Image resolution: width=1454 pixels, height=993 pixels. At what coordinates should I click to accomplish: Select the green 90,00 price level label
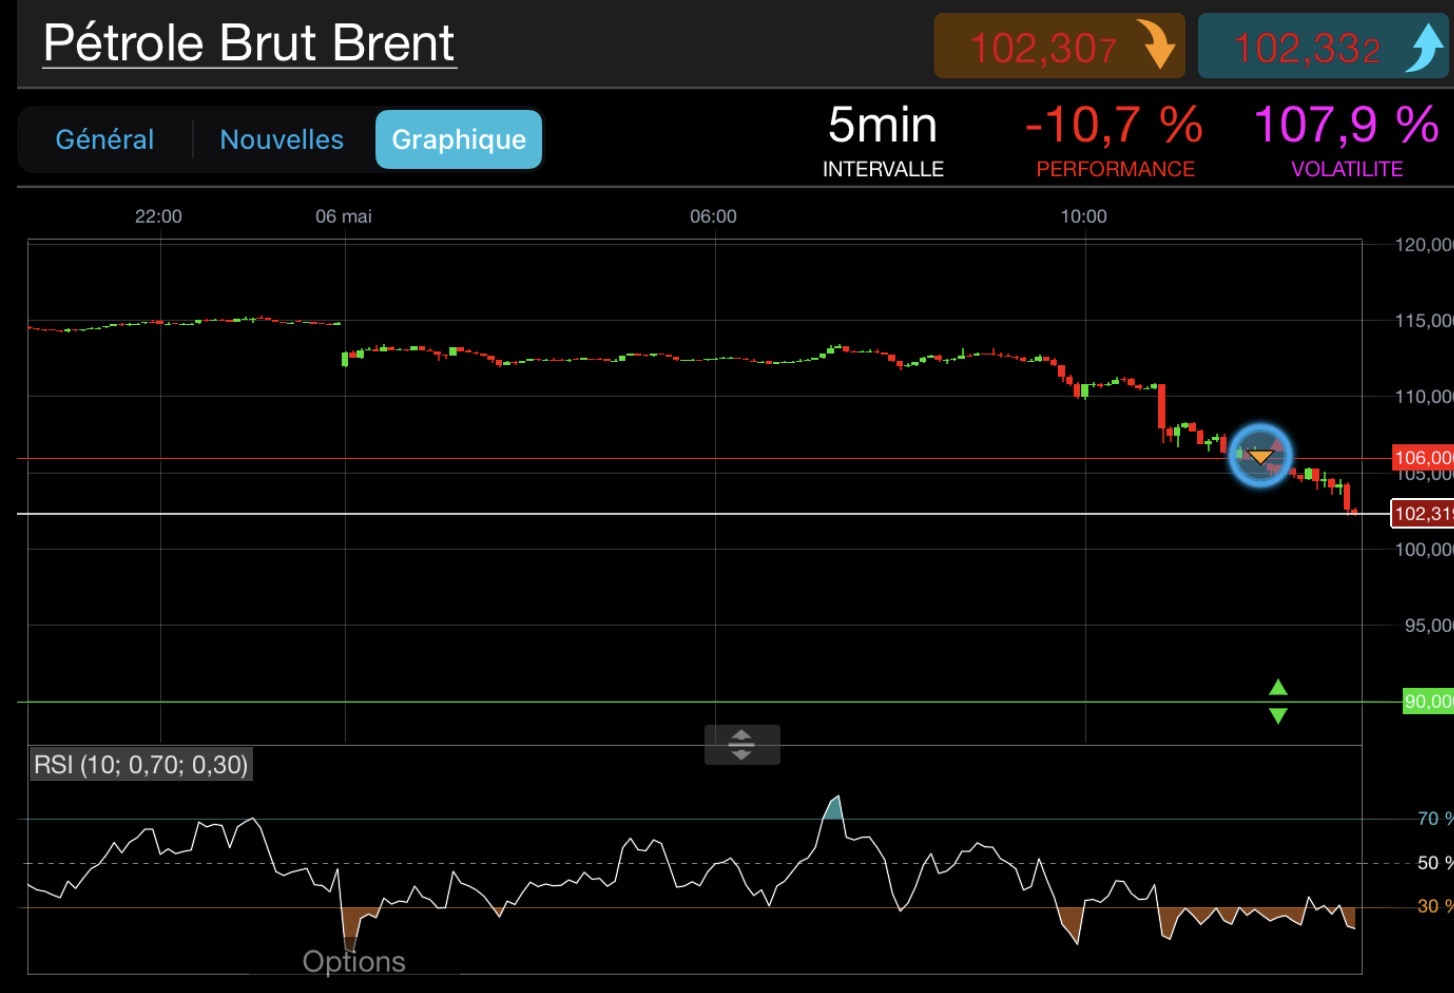pyautogui.click(x=1428, y=702)
